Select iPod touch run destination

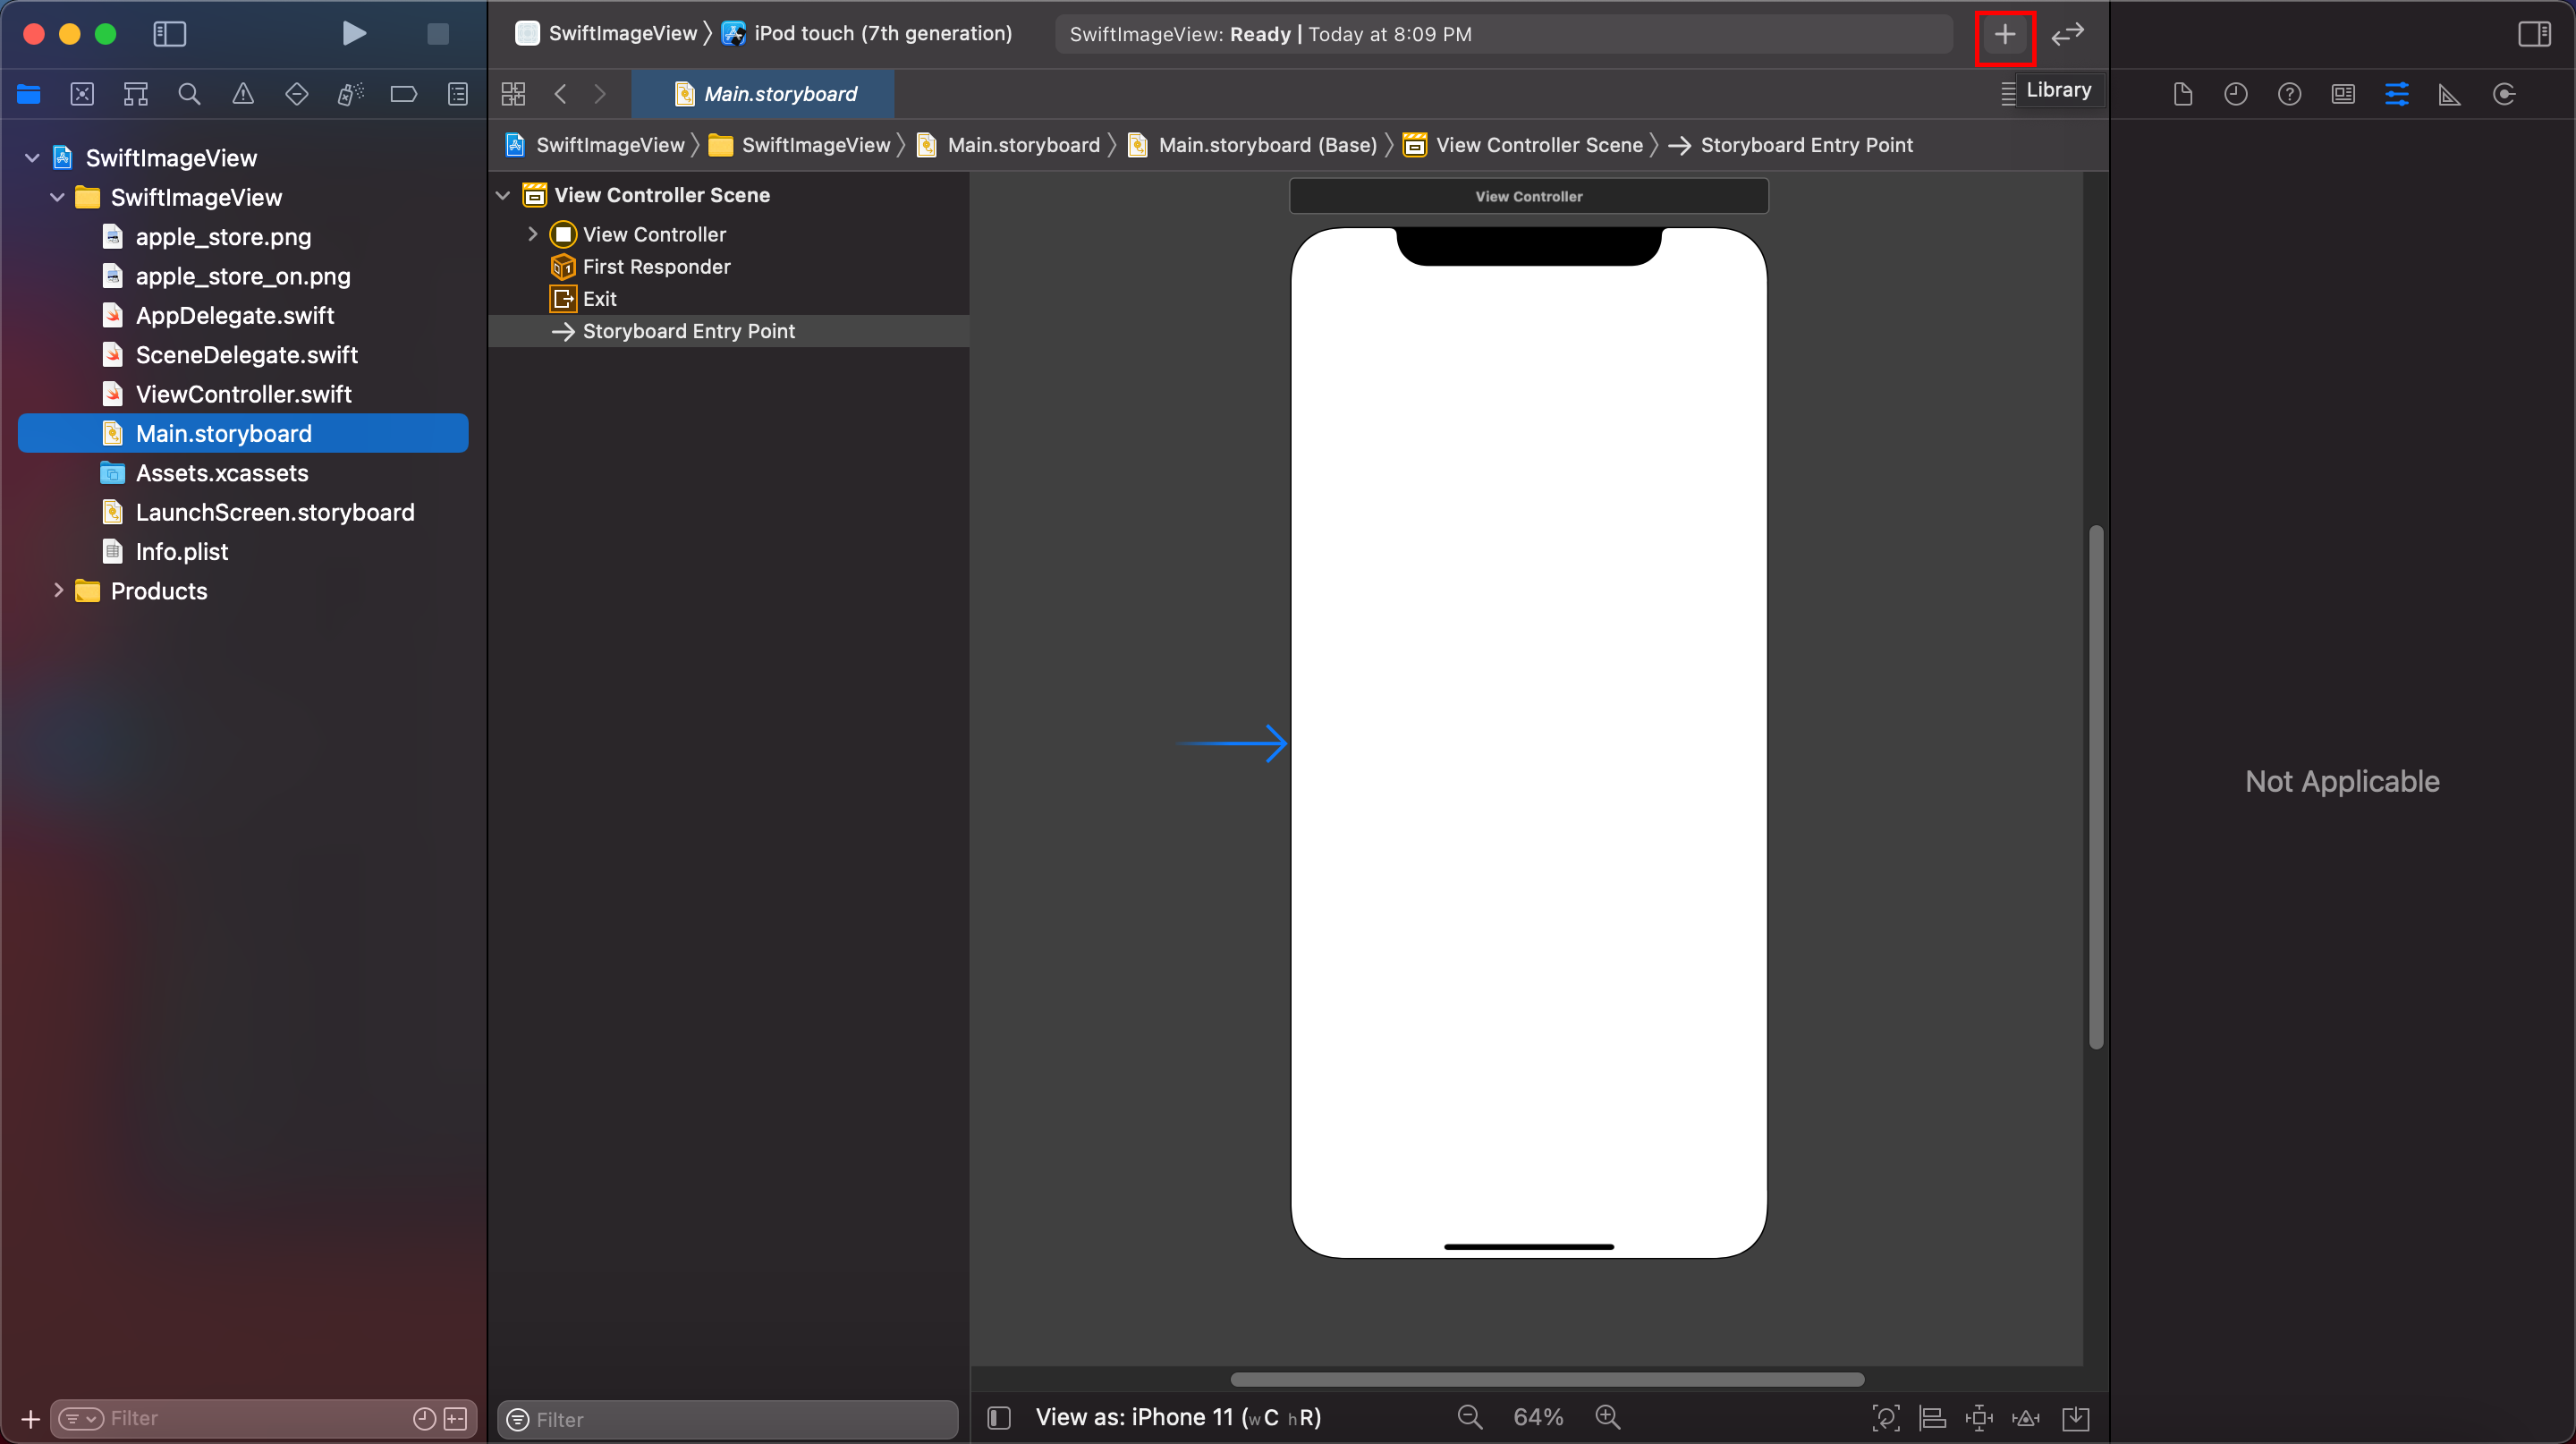(x=880, y=34)
